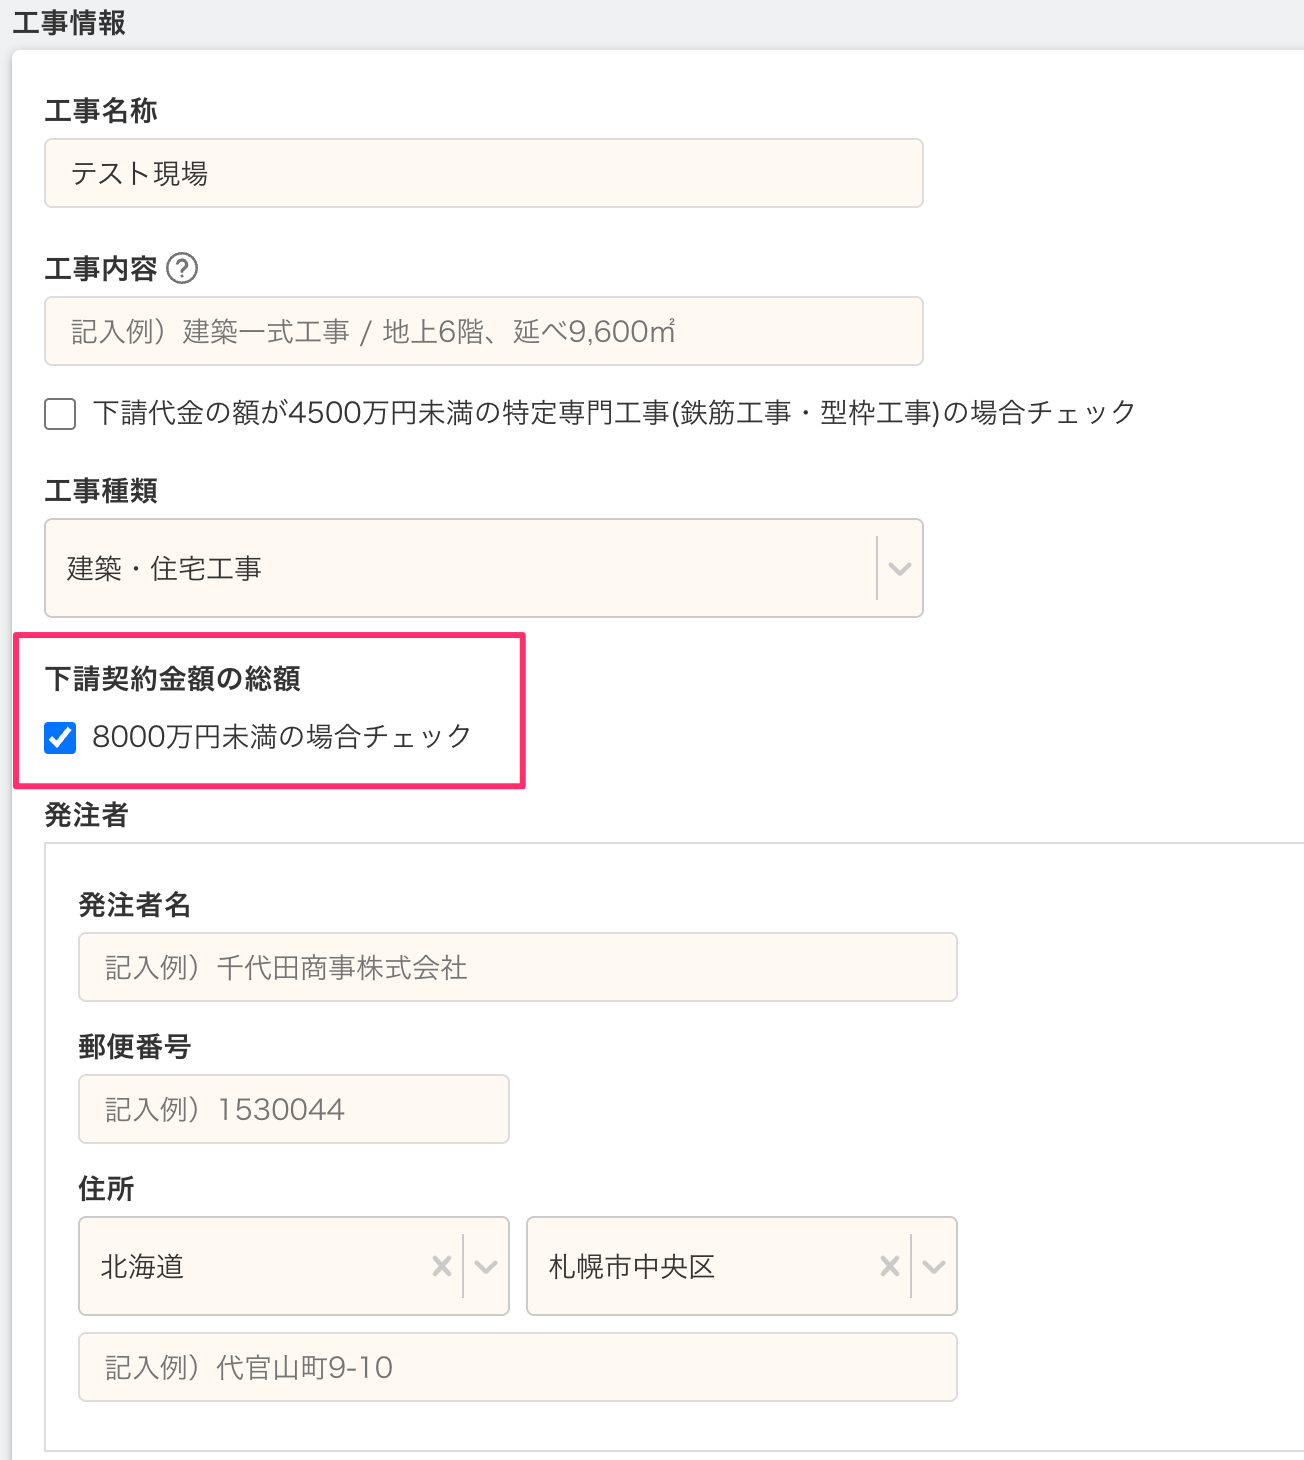This screenshot has height=1460, width=1304.
Task: Clear the 札幌市中央区 city selection
Action: click(889, 1266)
